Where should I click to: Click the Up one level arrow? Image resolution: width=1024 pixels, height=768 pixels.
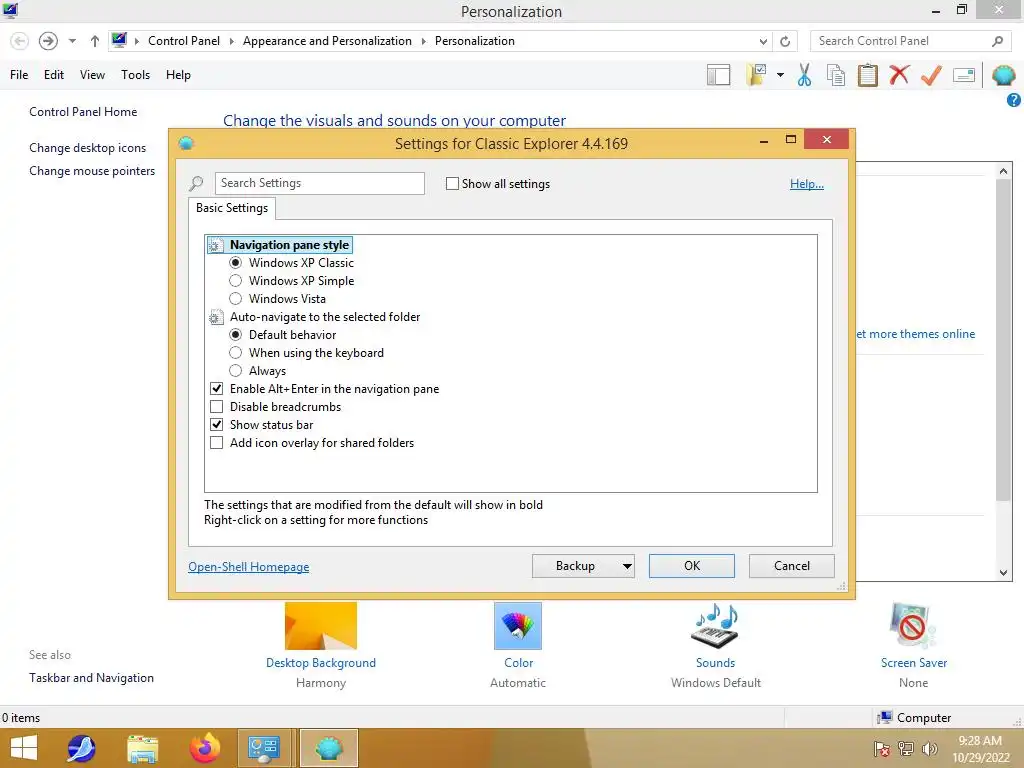tap(95, 41)
